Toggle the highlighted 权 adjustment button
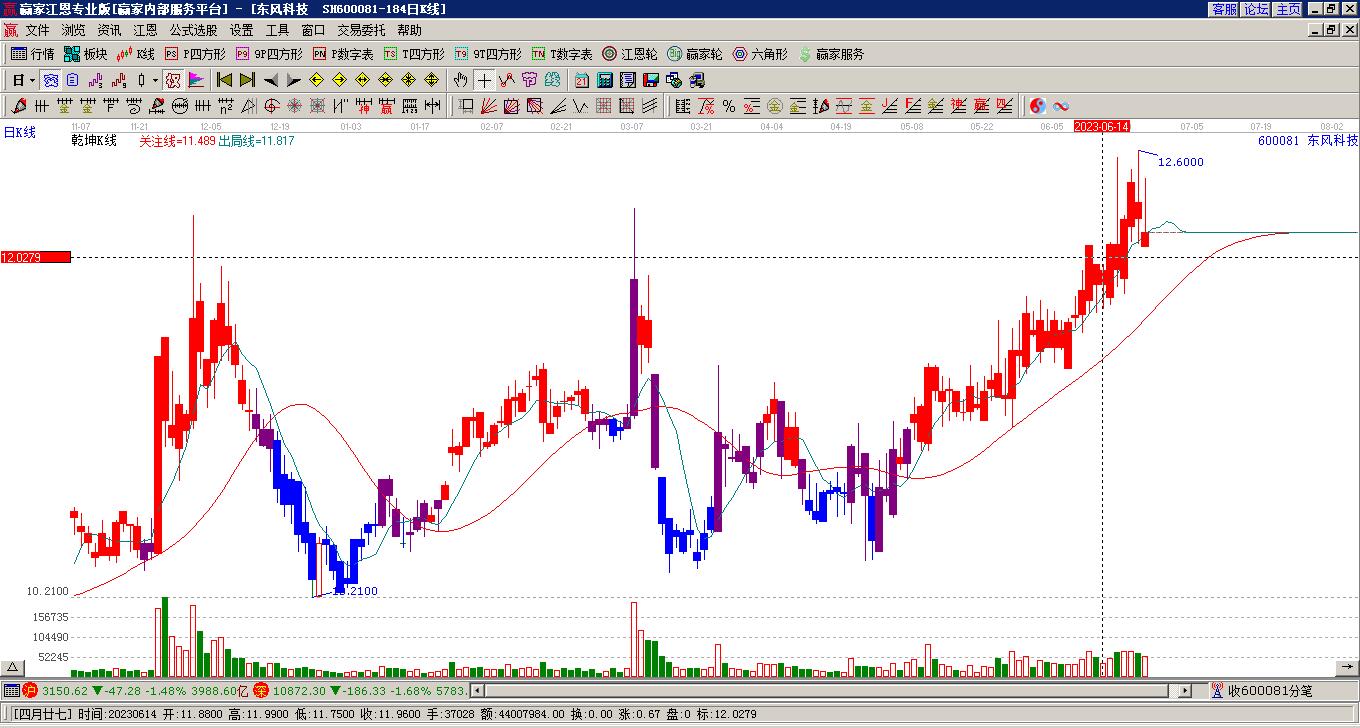Viewport: 1360px width, 728px height. click(x=172, y=80)
